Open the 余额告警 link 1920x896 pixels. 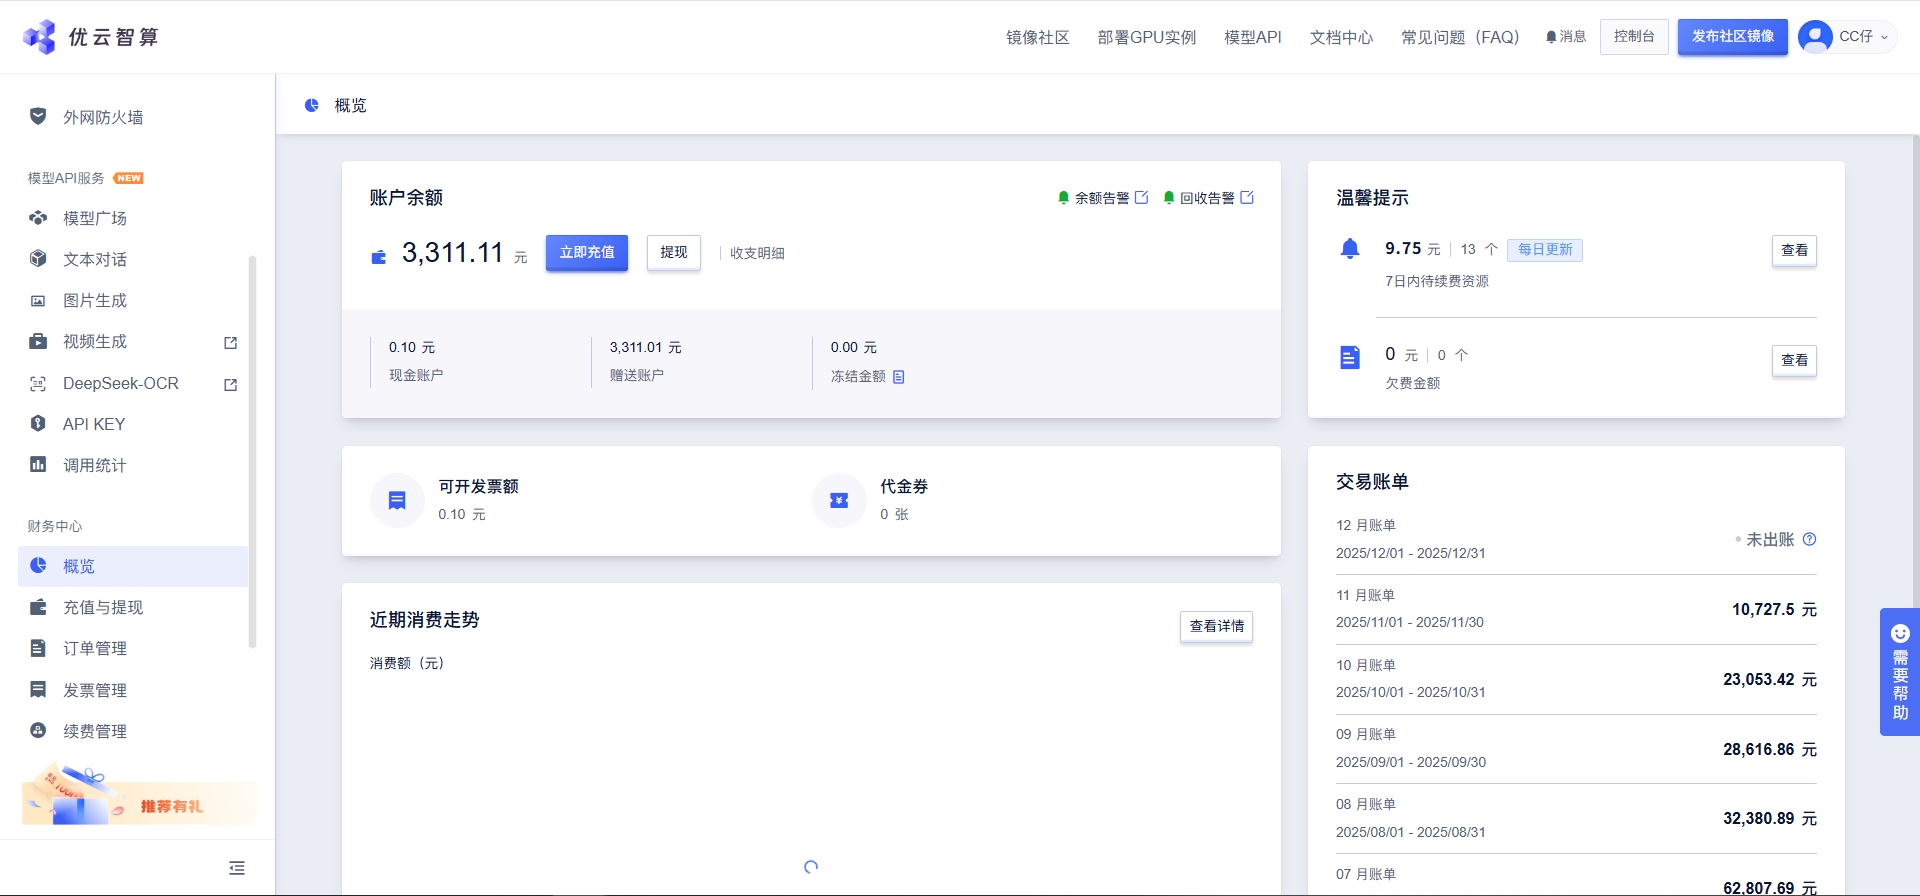pos(1101,198)
